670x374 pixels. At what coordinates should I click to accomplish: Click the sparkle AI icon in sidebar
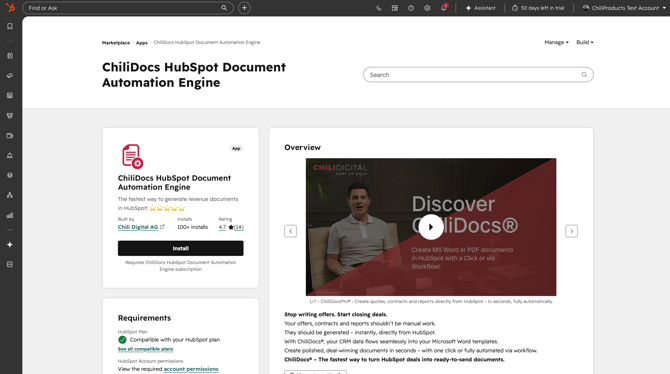pos(10,244)
